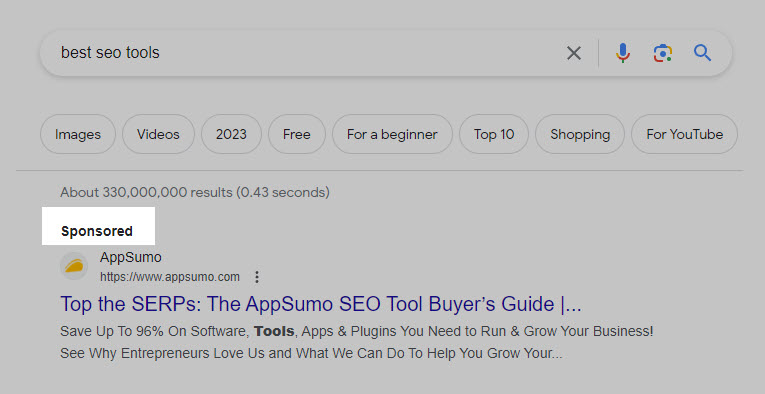Clear the search box with X icon
Image resolution: width=765 pixels, height=394 pixels.
[x=574, y=53]
